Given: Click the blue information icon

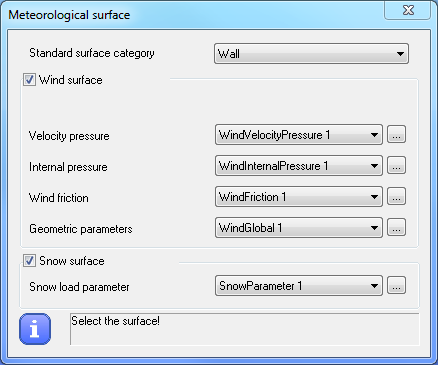Looking at the screenshot, I should [x=35, y=329].
